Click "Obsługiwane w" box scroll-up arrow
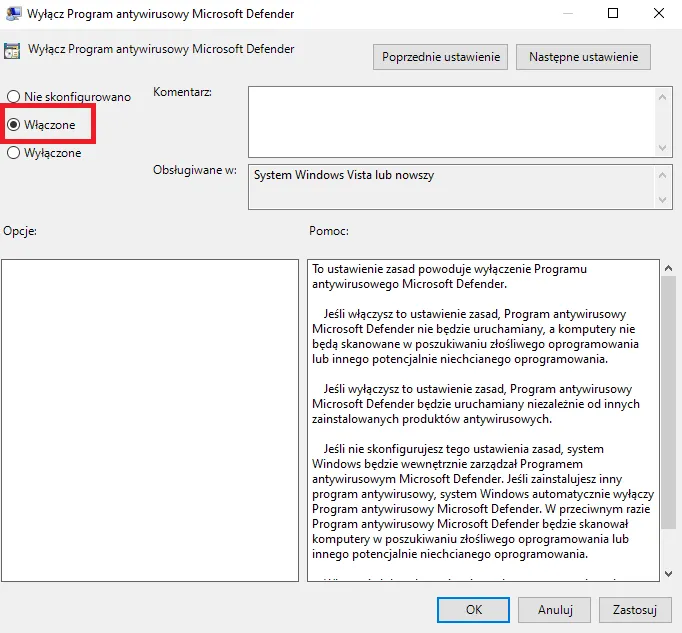This screenshot has width=682, height=633. tap(662, 175)
